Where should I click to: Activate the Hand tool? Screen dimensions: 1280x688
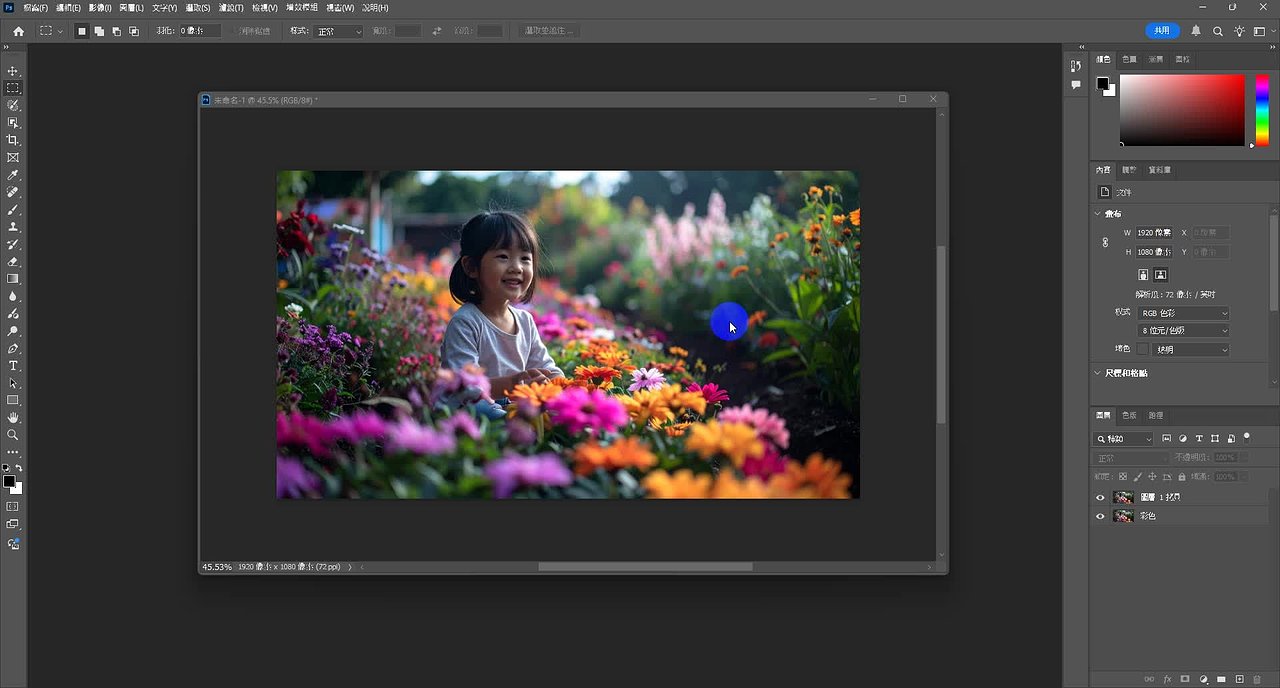tap(13, 417)
